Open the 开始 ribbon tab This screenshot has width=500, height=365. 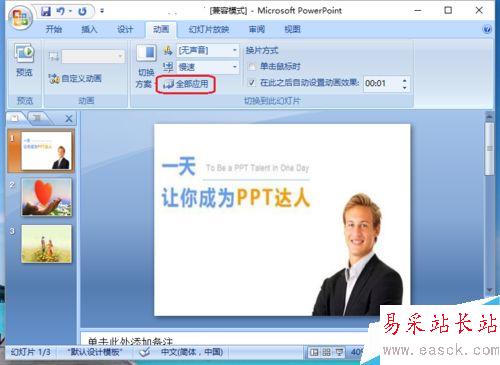click(54, 29)
